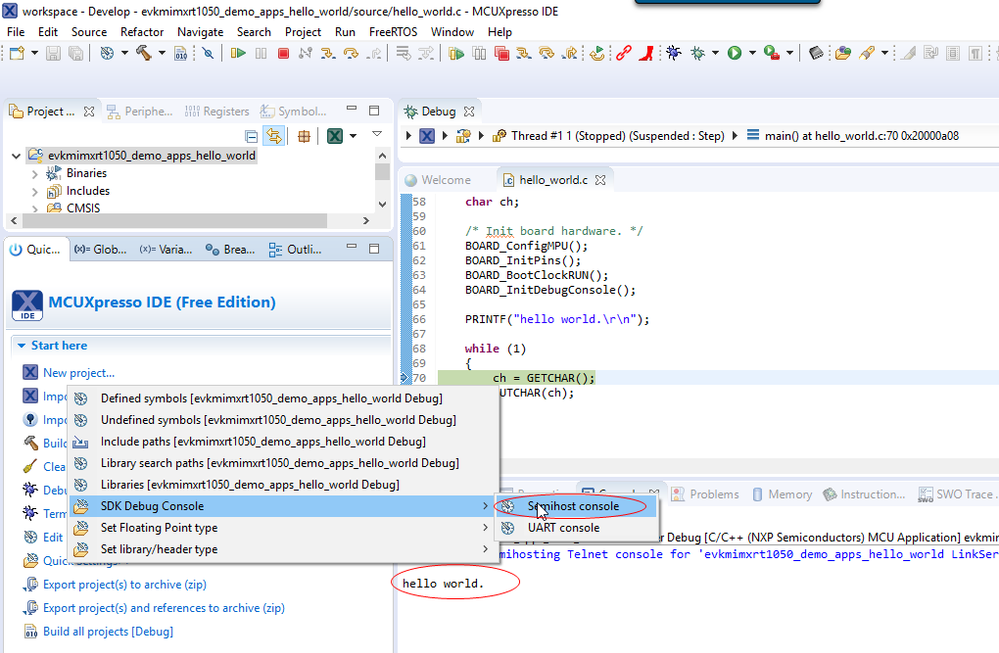Image resolution: width=999 pixels, height=653 pixels.
Task: Open dropdown next to hammer Build icon
Action: coord(162,54)
